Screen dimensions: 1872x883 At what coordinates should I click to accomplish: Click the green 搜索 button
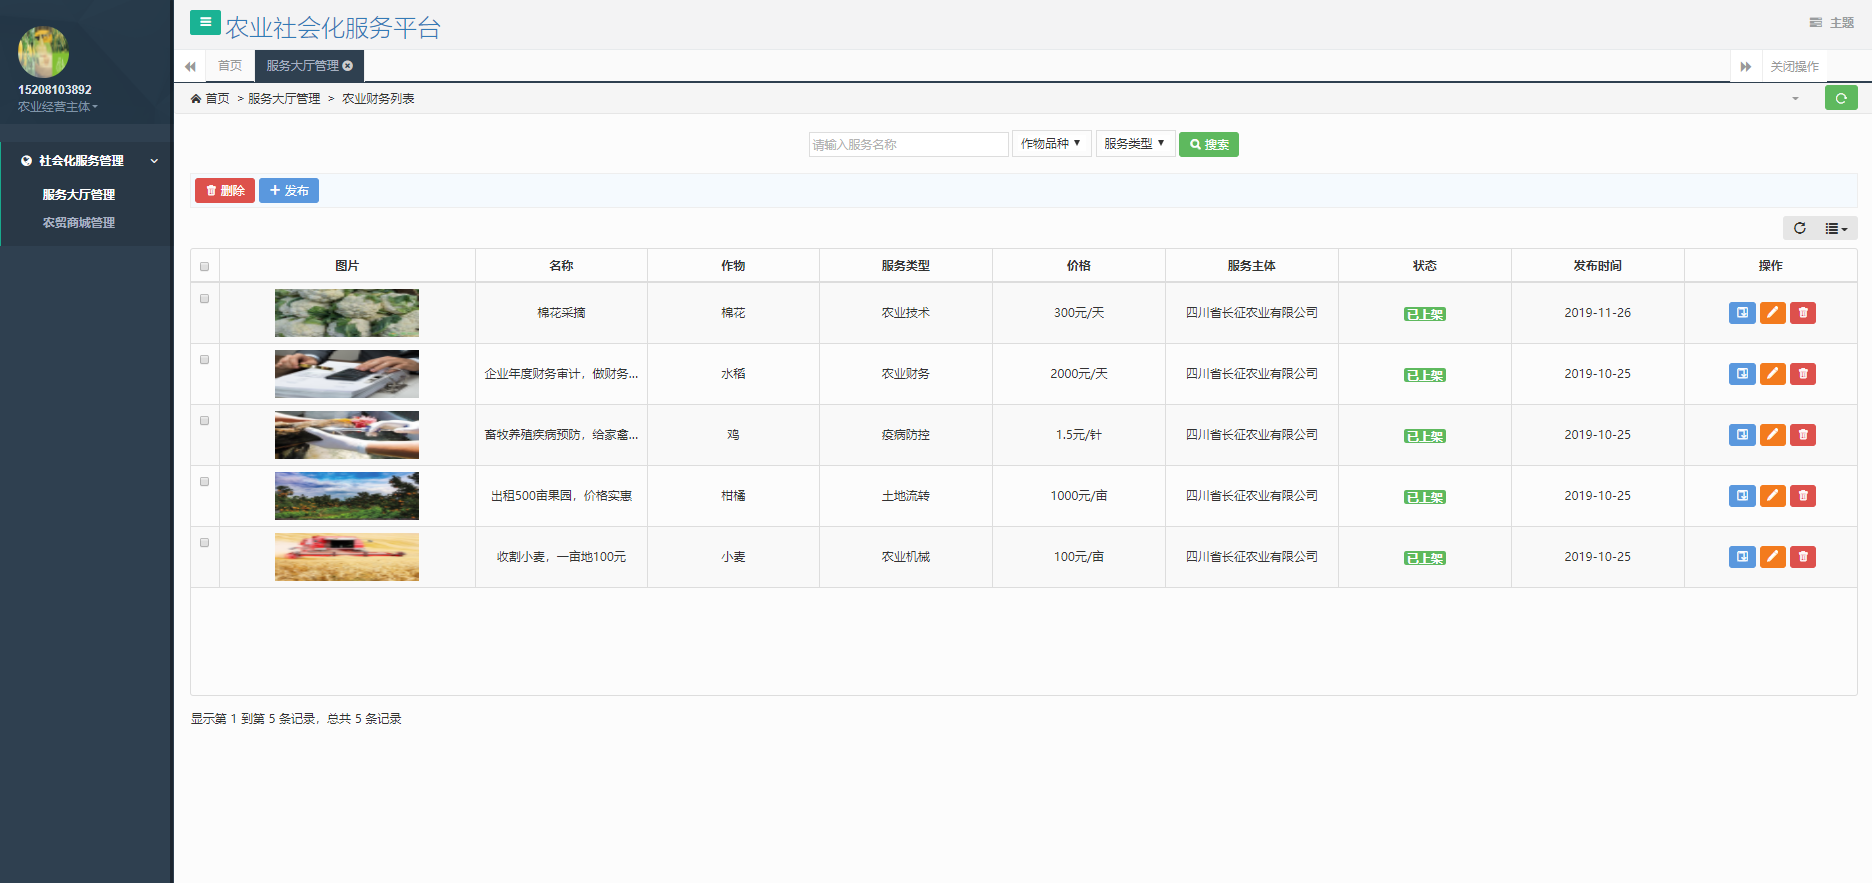pyautogui.click(x=1208, y=145)
